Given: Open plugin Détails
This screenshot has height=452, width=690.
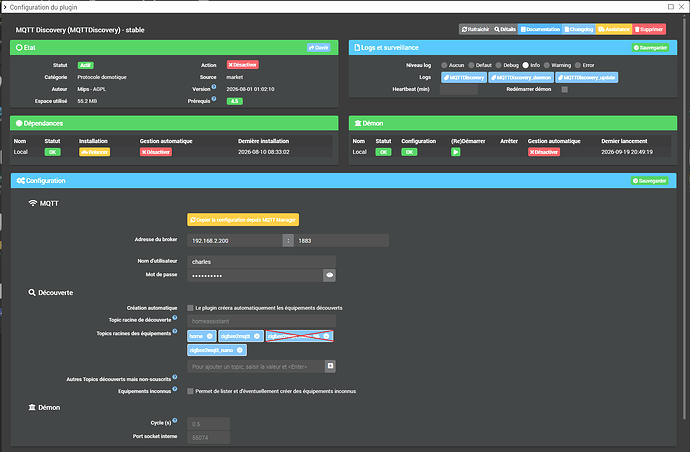Looking at the screenshot, I should tap(505, 29).
